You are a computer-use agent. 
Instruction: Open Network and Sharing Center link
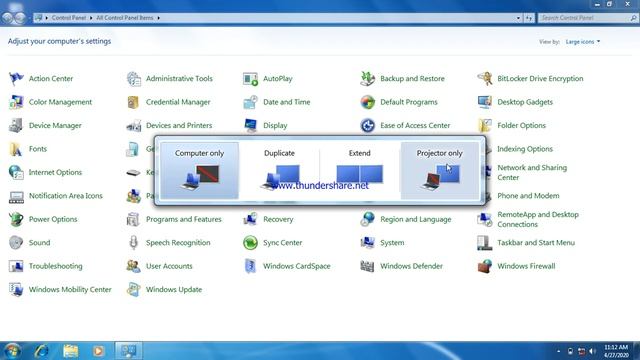click(532, 172)
